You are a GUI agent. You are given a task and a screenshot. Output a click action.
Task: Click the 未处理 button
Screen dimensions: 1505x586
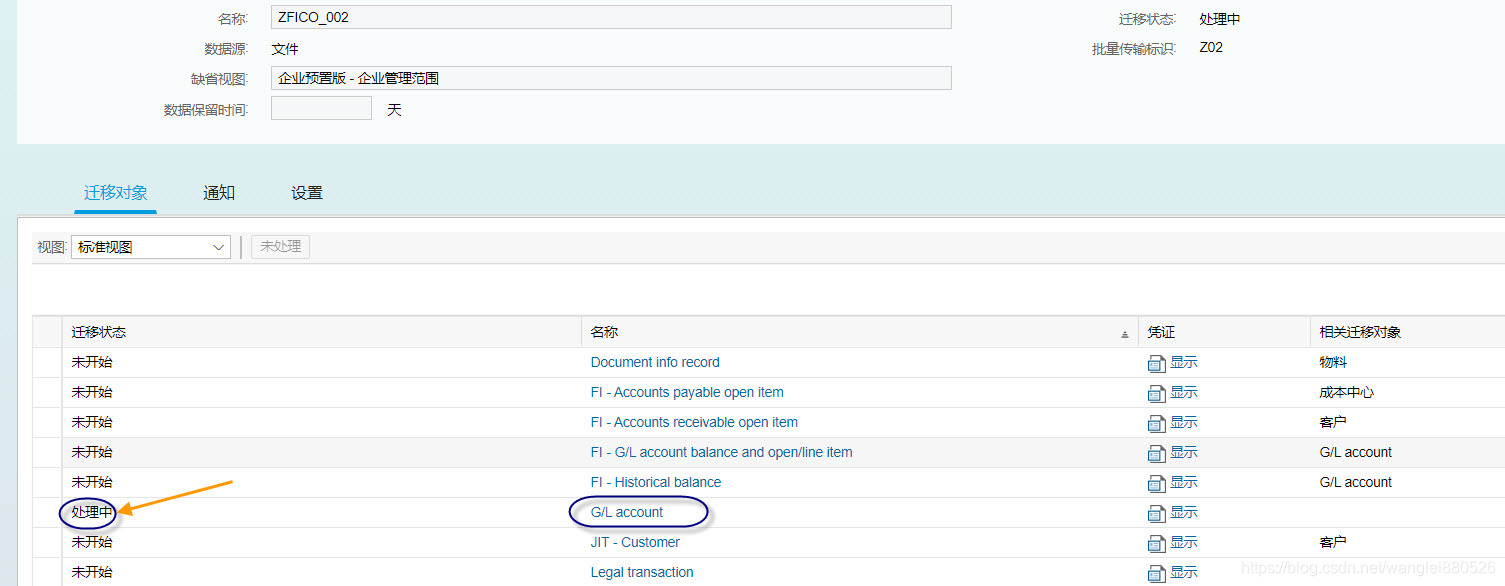280,246
